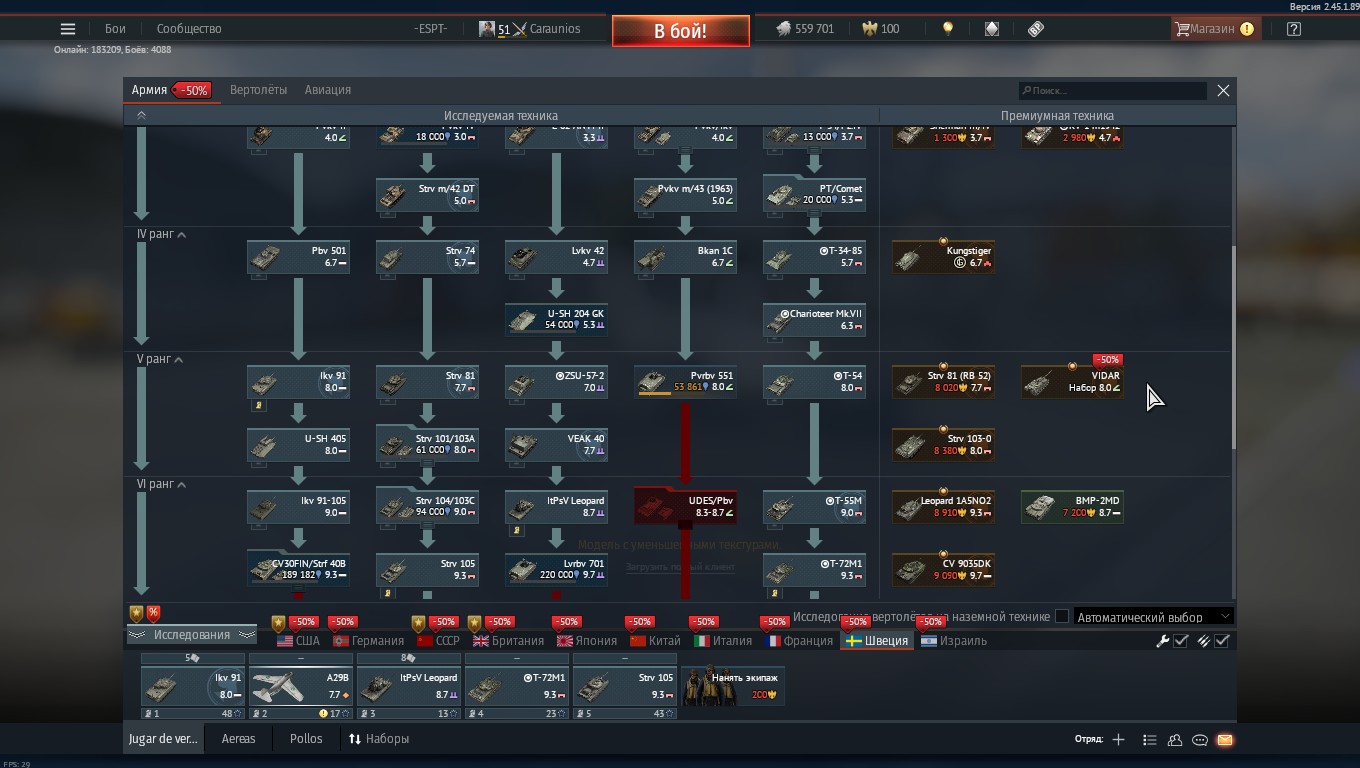The width and height of the screenshot is (1360, 768).
Task: Click the В бой! battle button
Action: click(681, 31)
